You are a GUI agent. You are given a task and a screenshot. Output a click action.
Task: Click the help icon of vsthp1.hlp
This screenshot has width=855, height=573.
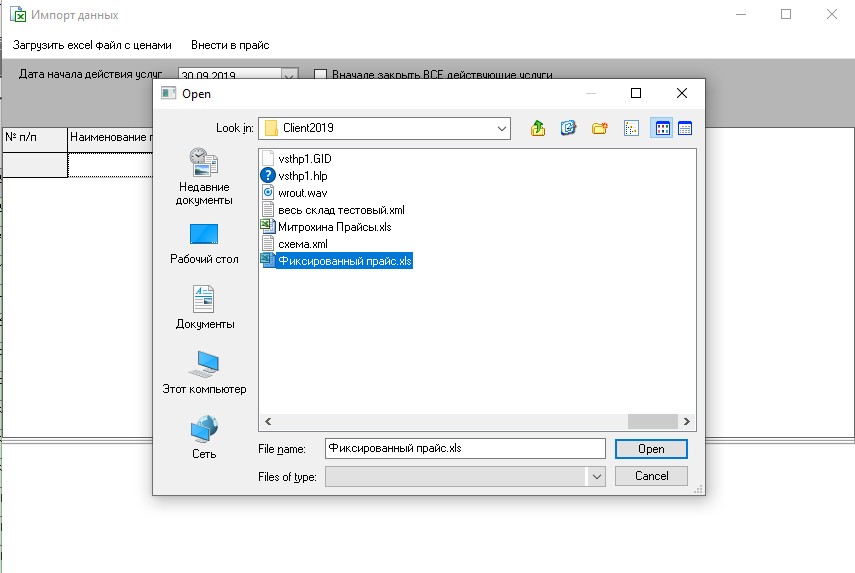[x=268, y=175]
